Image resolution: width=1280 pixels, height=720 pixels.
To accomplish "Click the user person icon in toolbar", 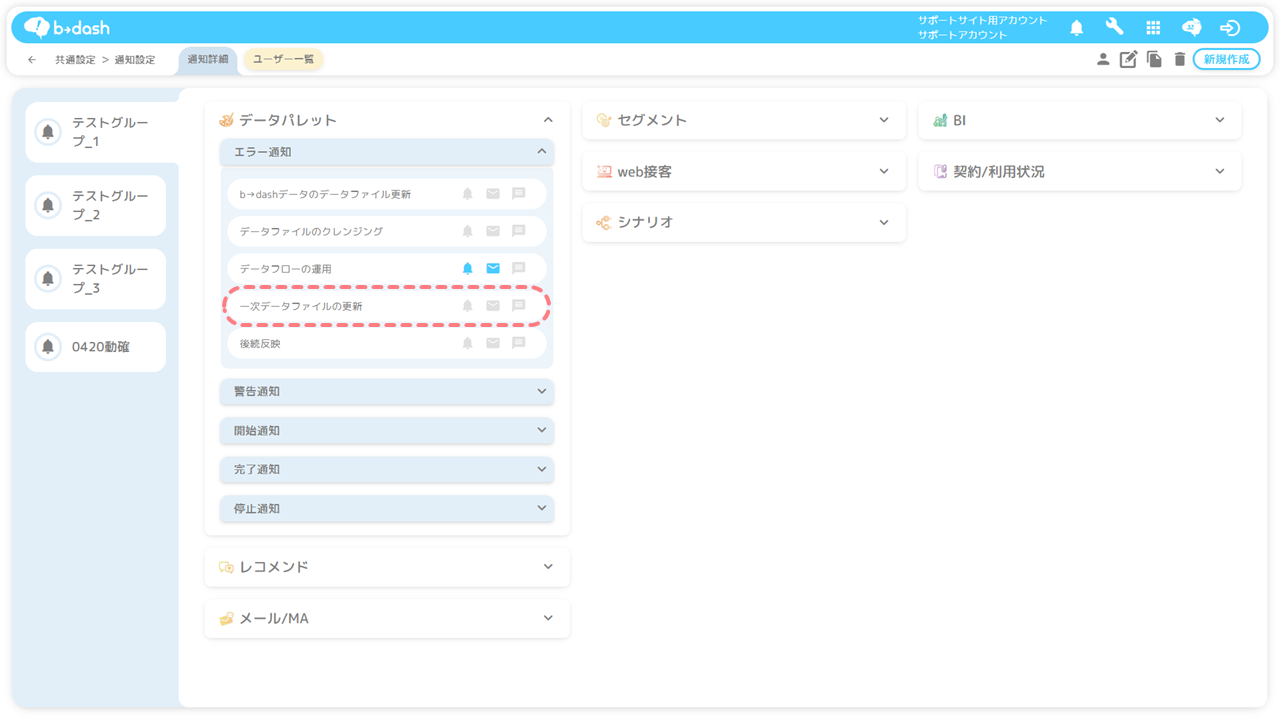I will point(1102,59).
